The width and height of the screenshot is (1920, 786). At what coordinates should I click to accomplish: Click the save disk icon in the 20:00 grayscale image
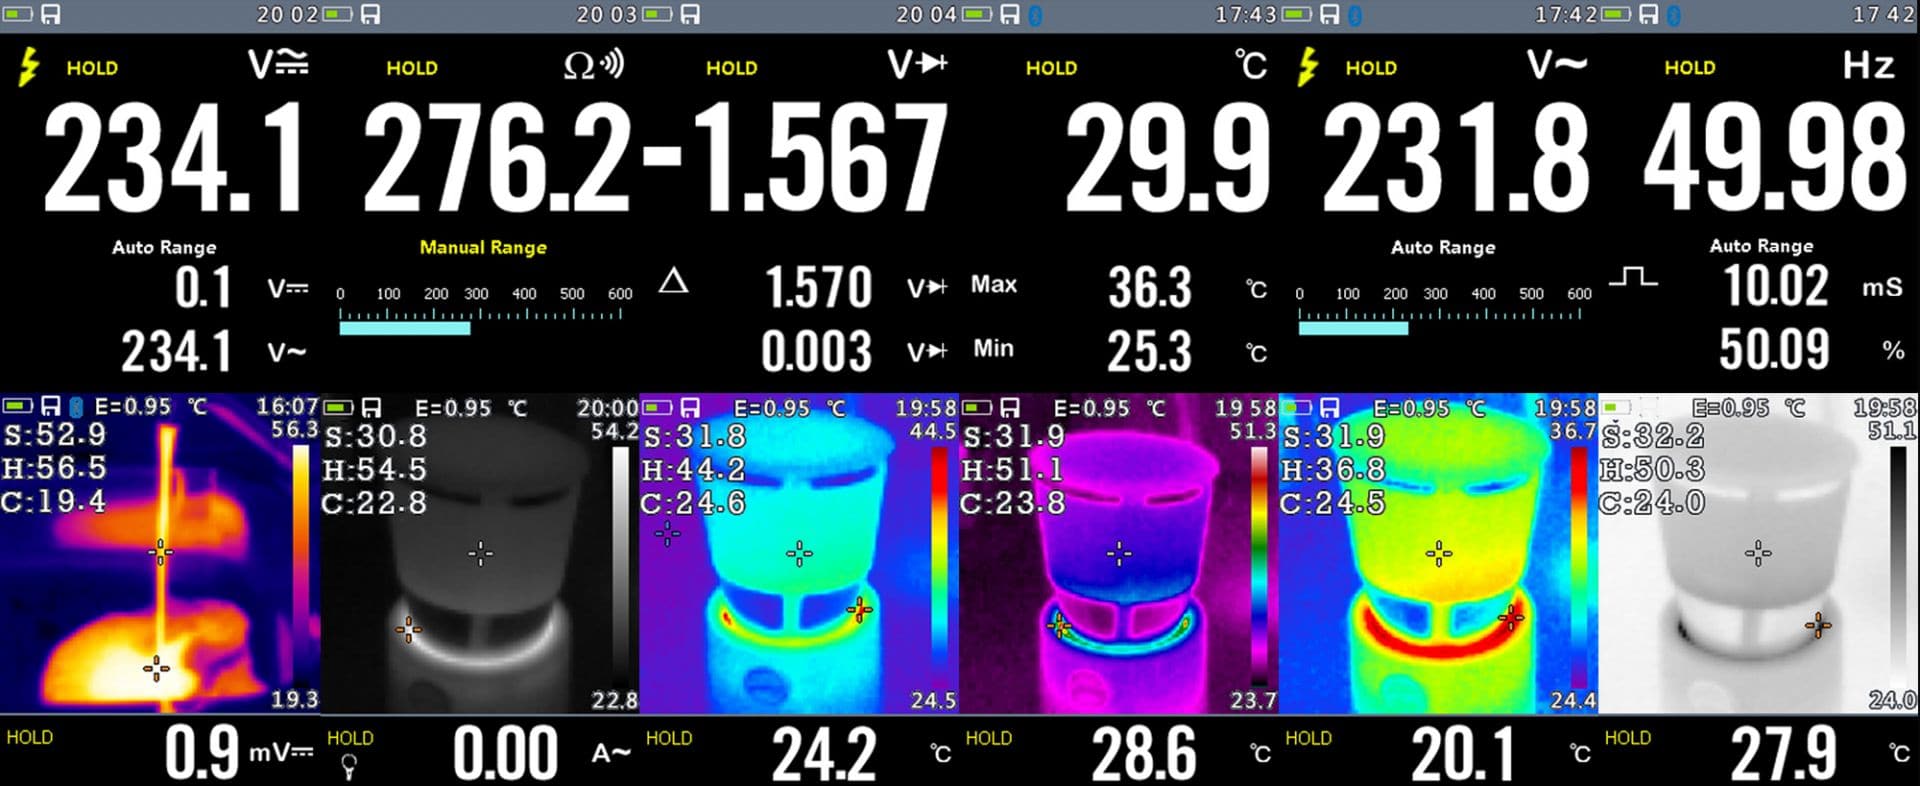pyautogui.click(x=371, y=407)
